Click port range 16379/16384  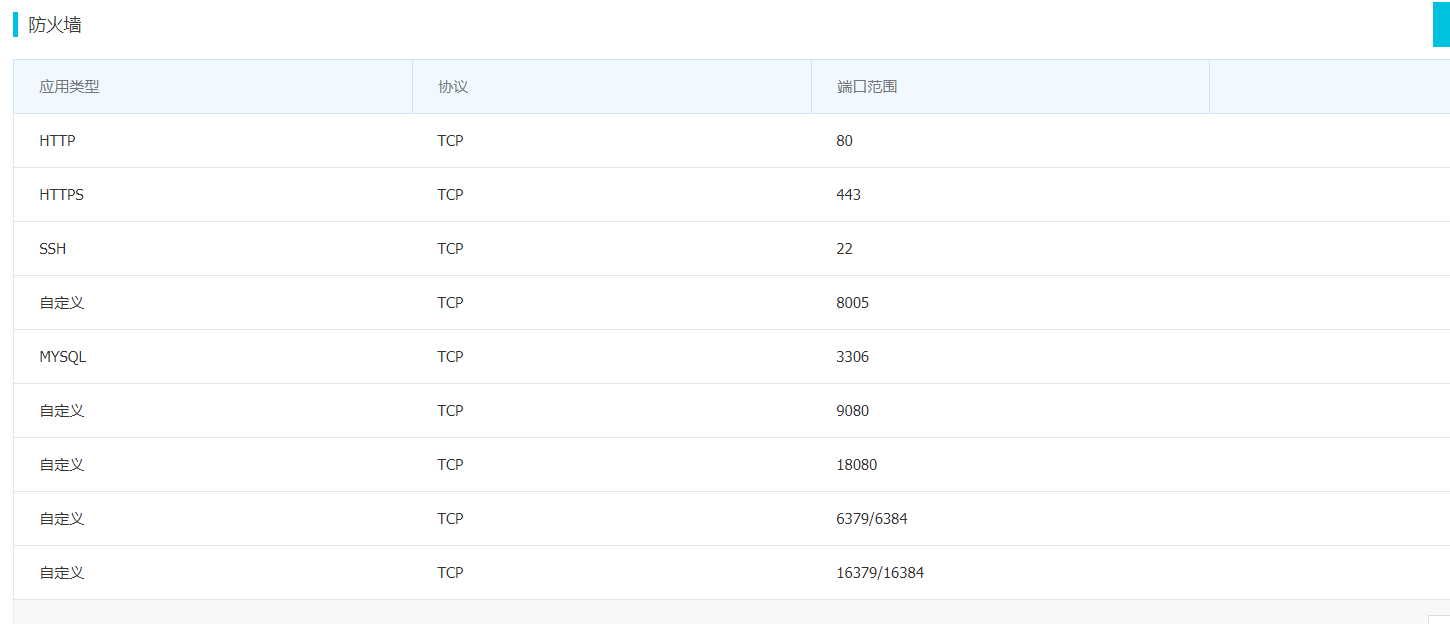pyautogui.click(x=880, y=573)
